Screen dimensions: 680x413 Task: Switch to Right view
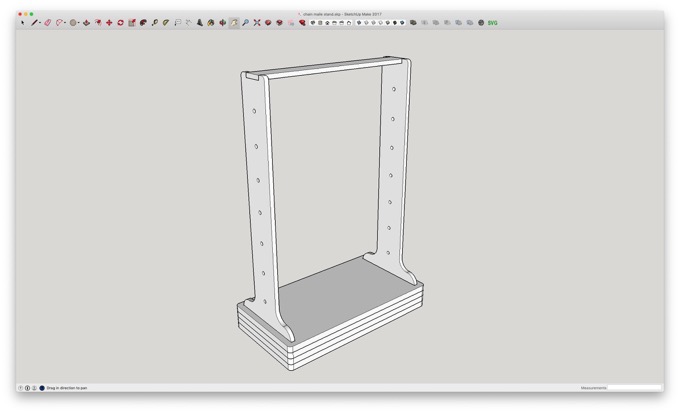click(334, 23)
